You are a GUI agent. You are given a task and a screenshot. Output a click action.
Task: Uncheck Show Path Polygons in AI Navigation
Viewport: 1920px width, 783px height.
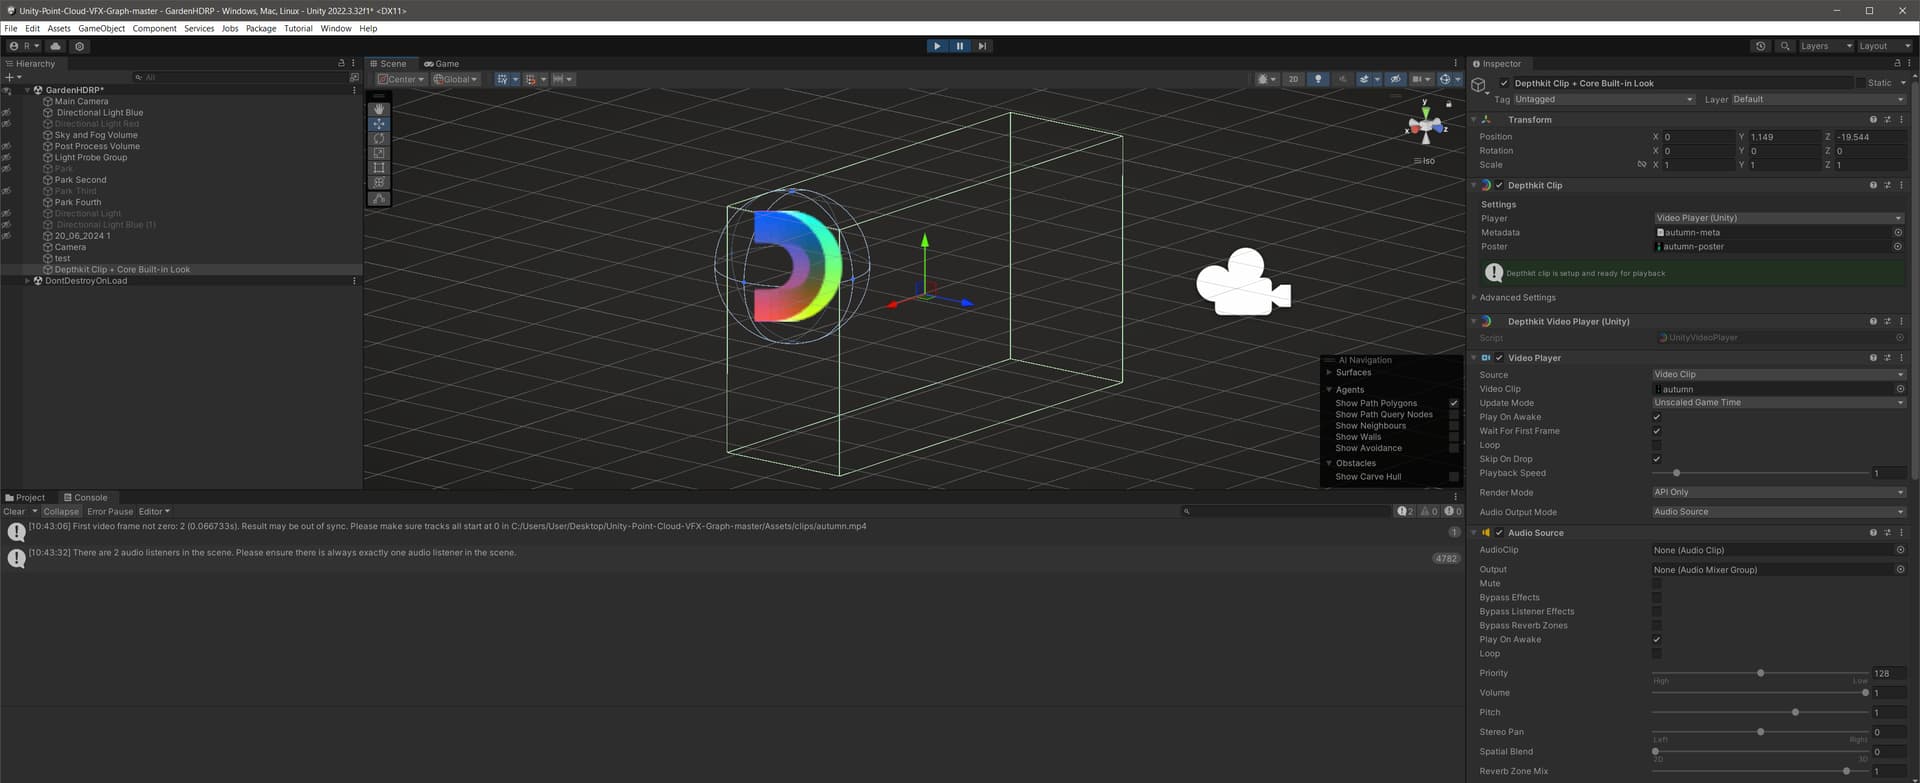(1453, 403)
